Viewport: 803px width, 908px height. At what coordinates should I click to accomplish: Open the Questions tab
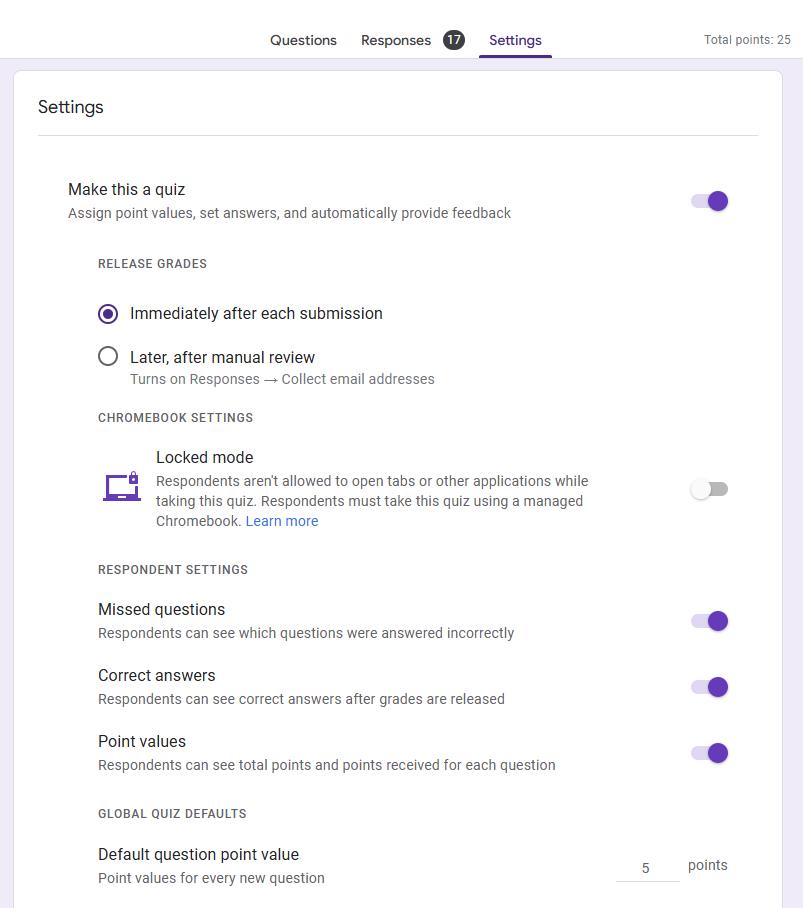click(x=303, y=40)
